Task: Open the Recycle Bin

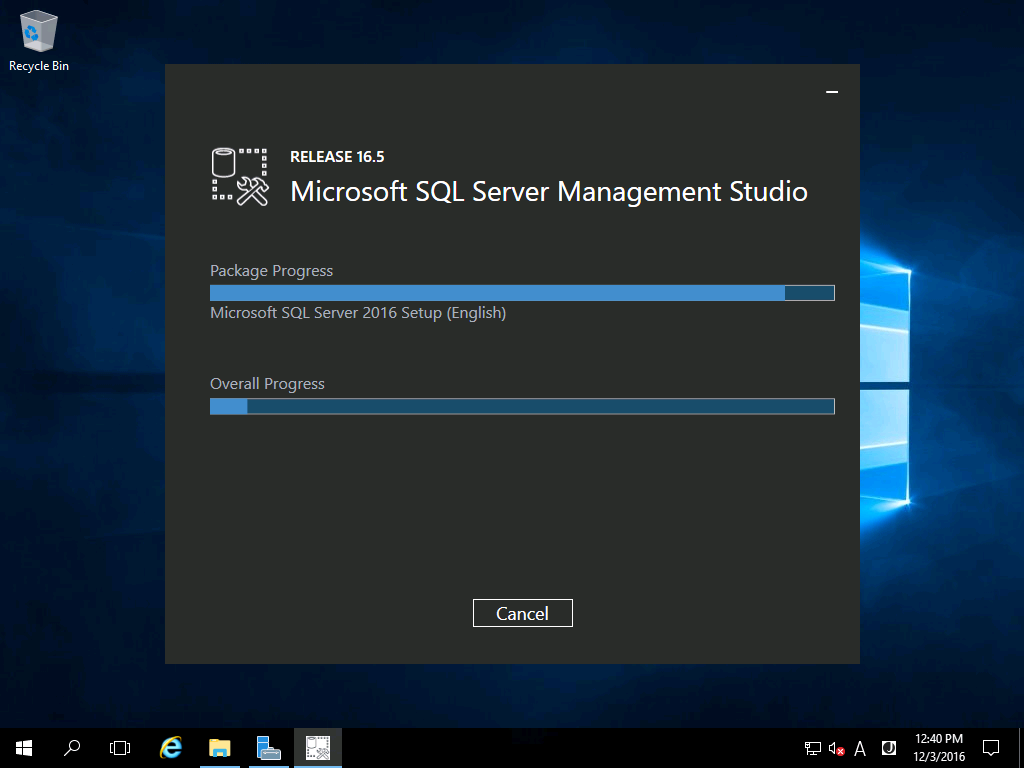Action: click(37, 30)
